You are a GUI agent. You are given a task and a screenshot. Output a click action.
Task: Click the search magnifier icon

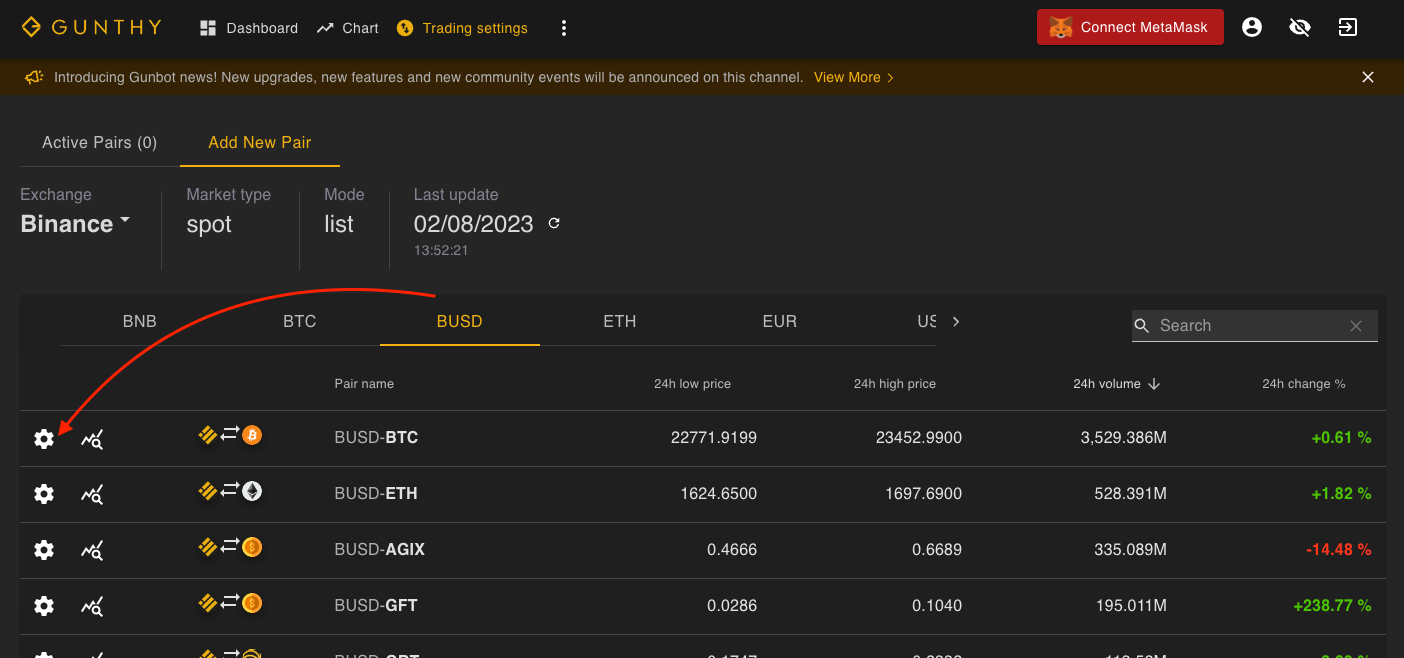(x=1142, y=326)
